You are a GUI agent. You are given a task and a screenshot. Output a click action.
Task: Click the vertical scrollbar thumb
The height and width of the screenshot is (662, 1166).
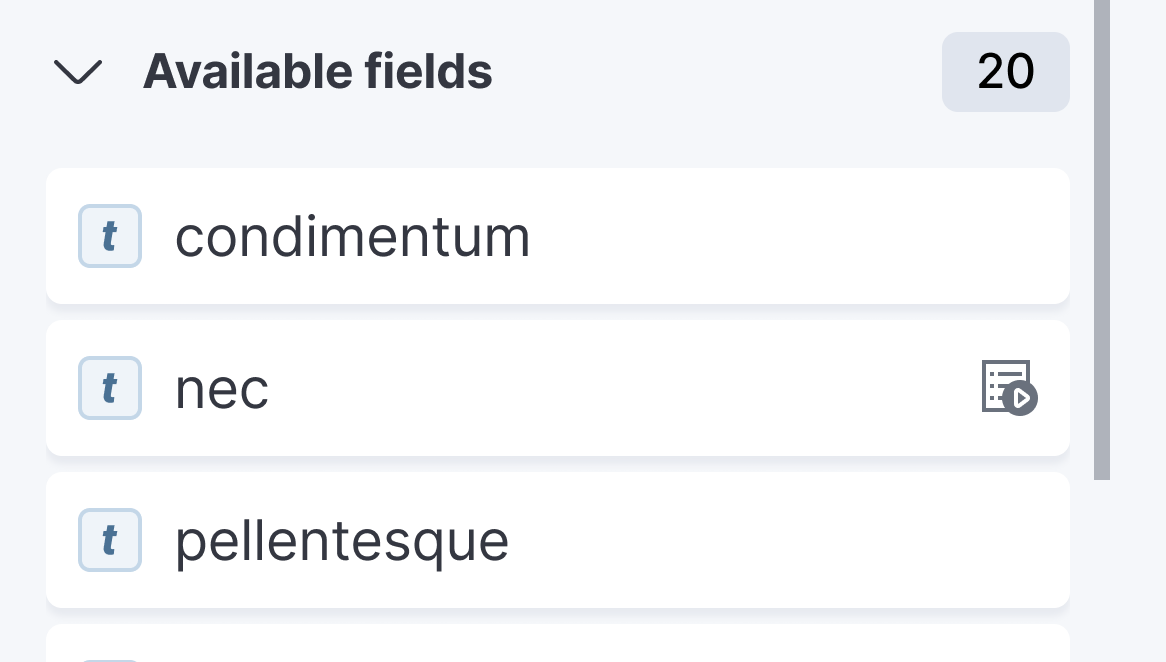pos(1103,240)
